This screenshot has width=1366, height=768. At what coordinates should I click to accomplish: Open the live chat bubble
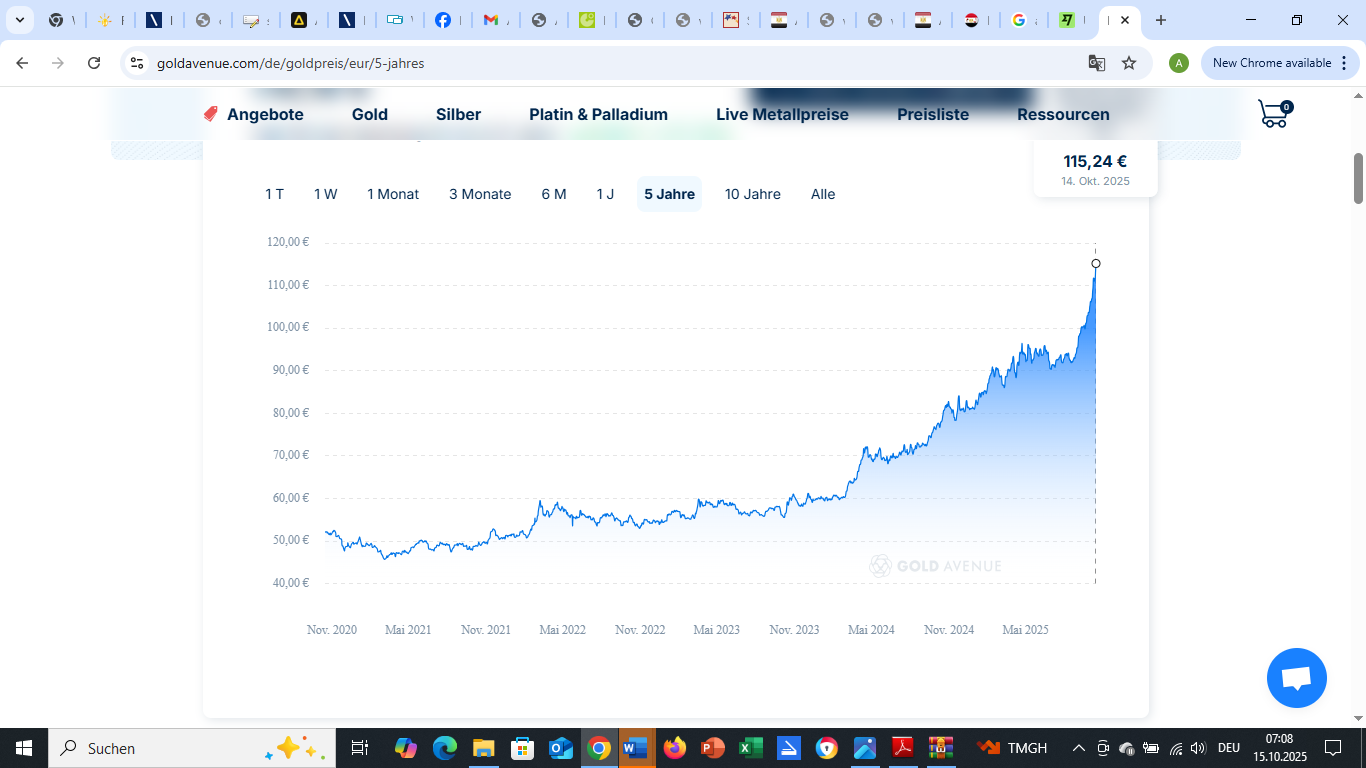pyautogui.click(x=1296, y=678)
